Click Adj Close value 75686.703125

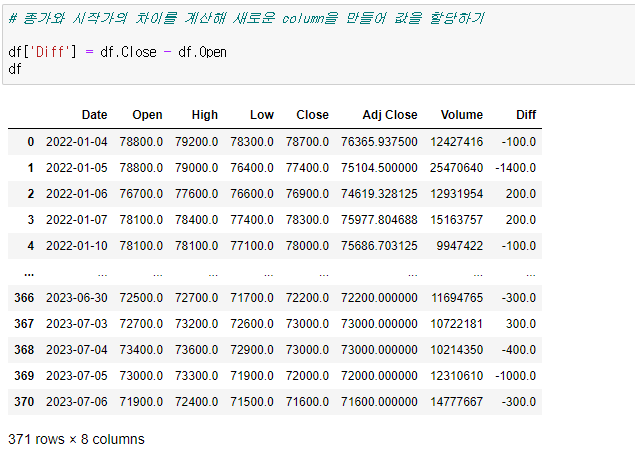379,246
